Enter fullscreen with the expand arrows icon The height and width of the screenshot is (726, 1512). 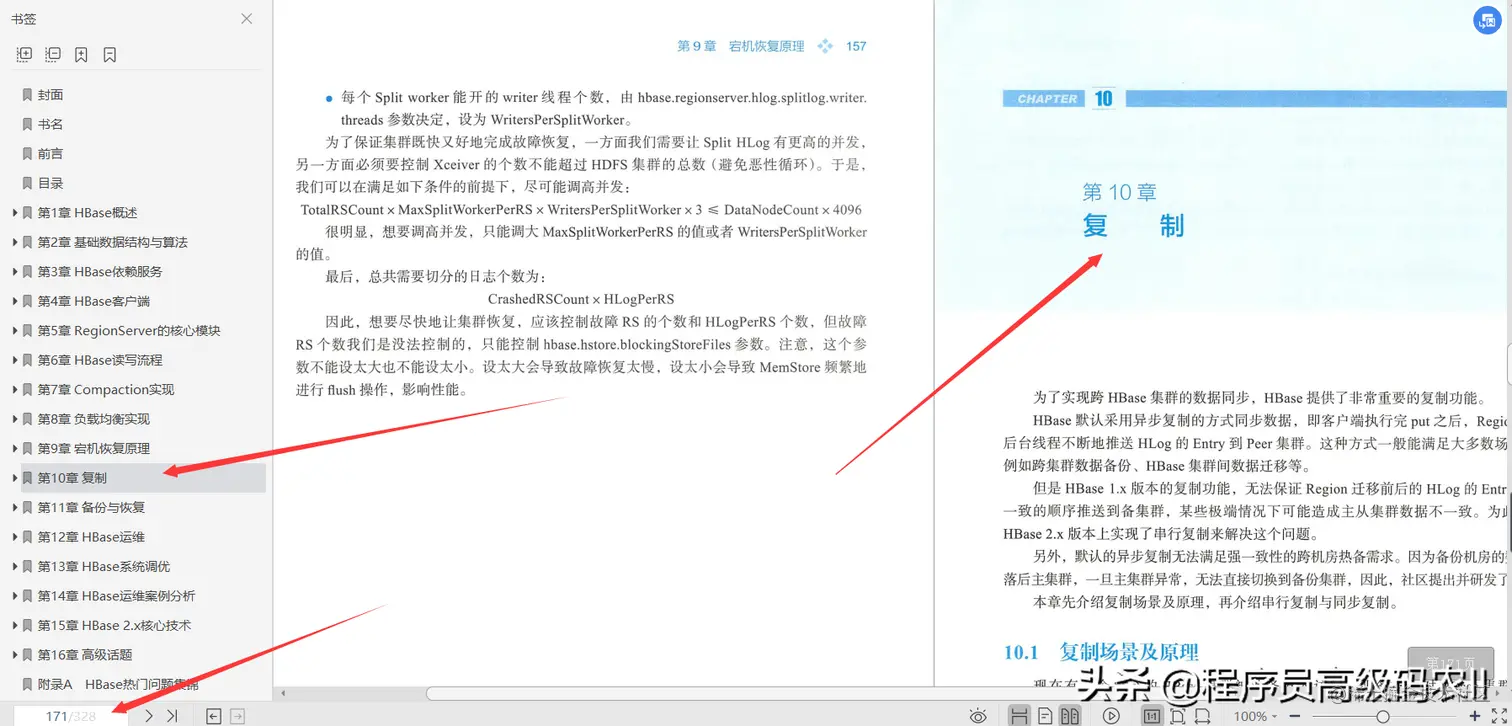pyautogui.click(x=1497, y=715)
